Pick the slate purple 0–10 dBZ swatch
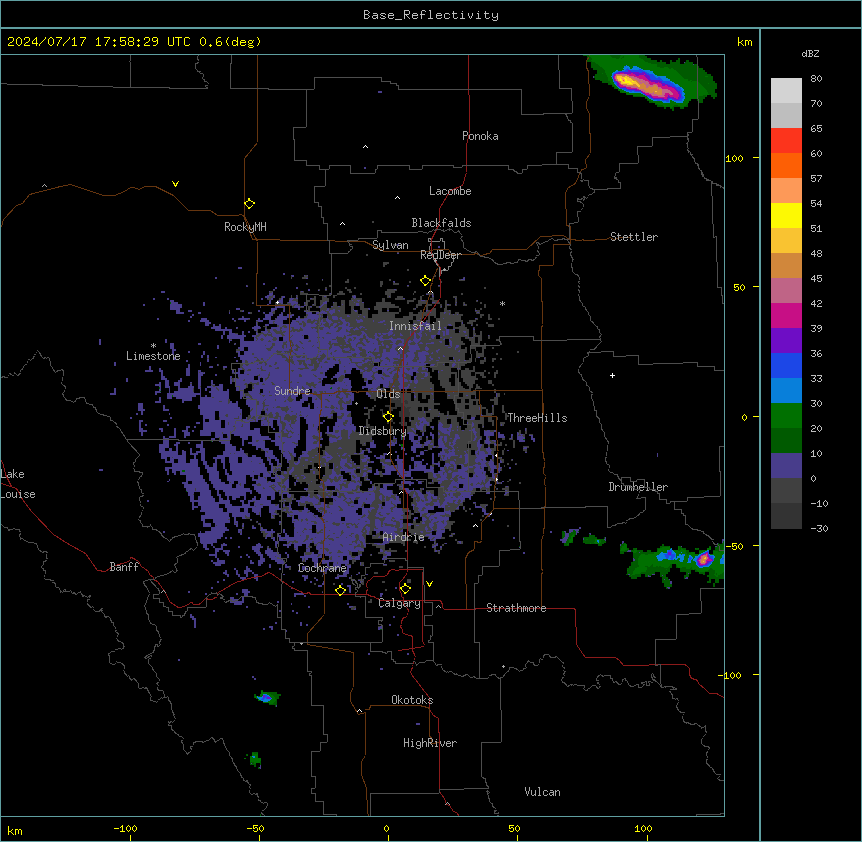 click(786, 466)
